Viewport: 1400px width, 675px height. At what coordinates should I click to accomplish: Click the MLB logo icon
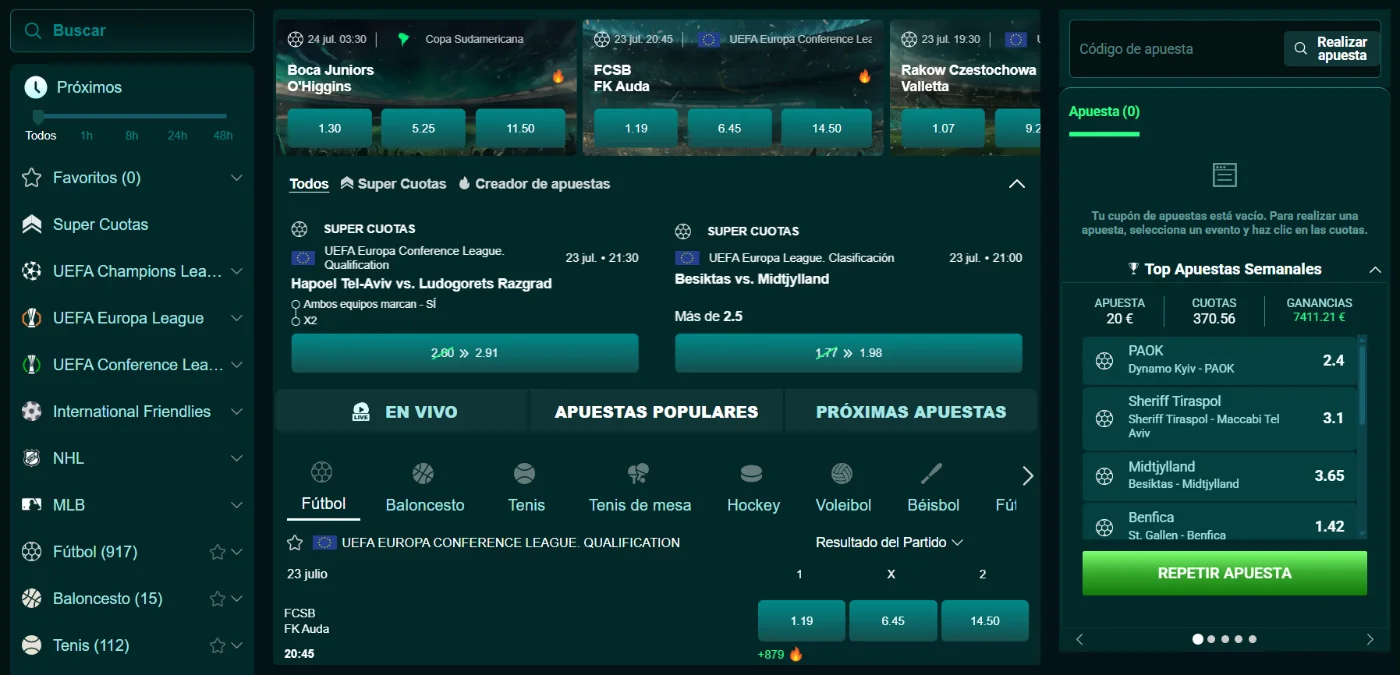click(x=32, y=505)
